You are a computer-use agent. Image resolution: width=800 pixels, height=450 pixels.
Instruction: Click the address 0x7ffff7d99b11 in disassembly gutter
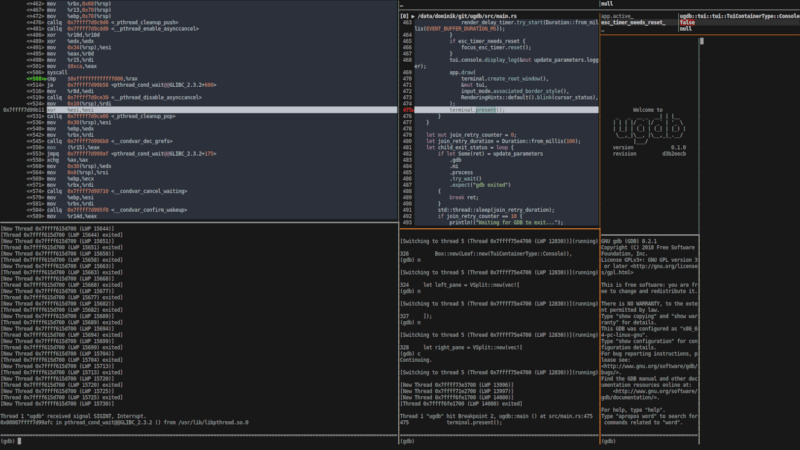coord(23,110)
